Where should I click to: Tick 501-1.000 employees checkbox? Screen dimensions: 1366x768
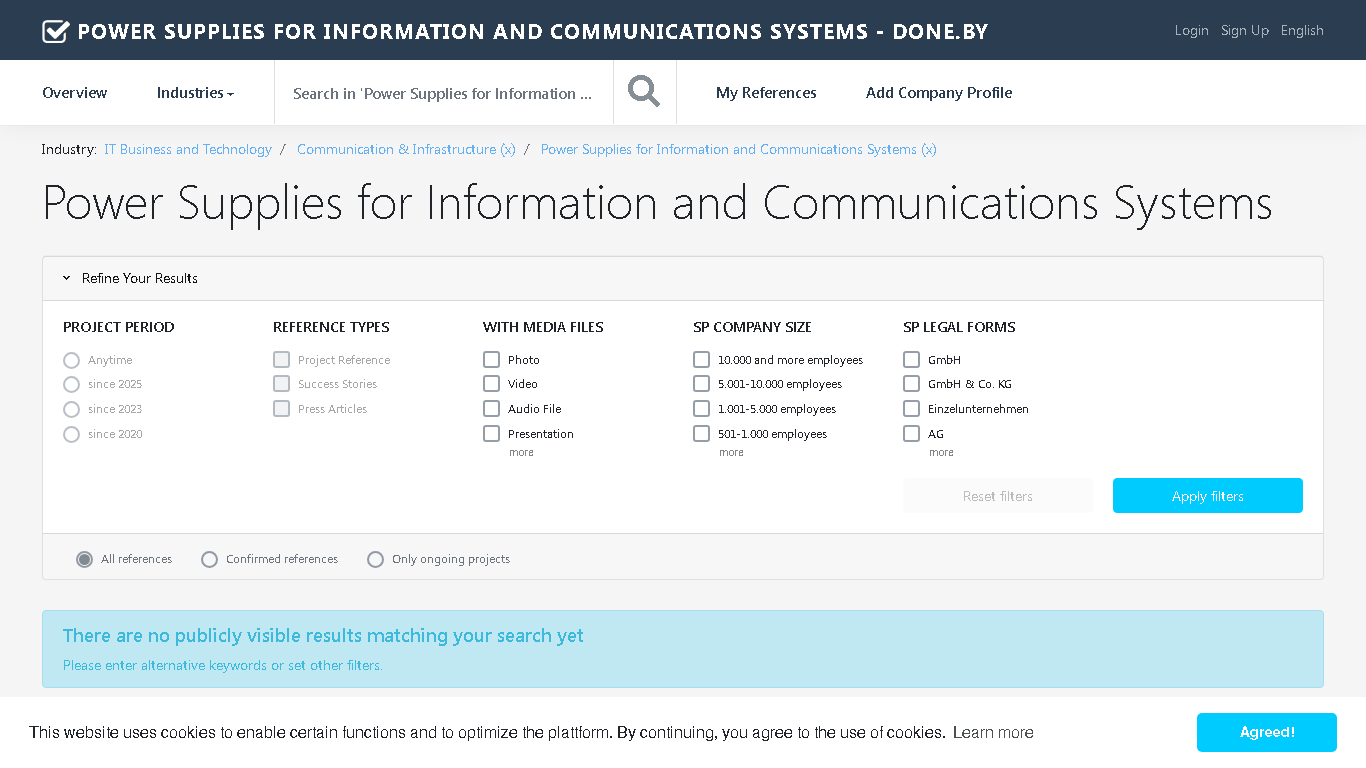(x=701, y=433)
